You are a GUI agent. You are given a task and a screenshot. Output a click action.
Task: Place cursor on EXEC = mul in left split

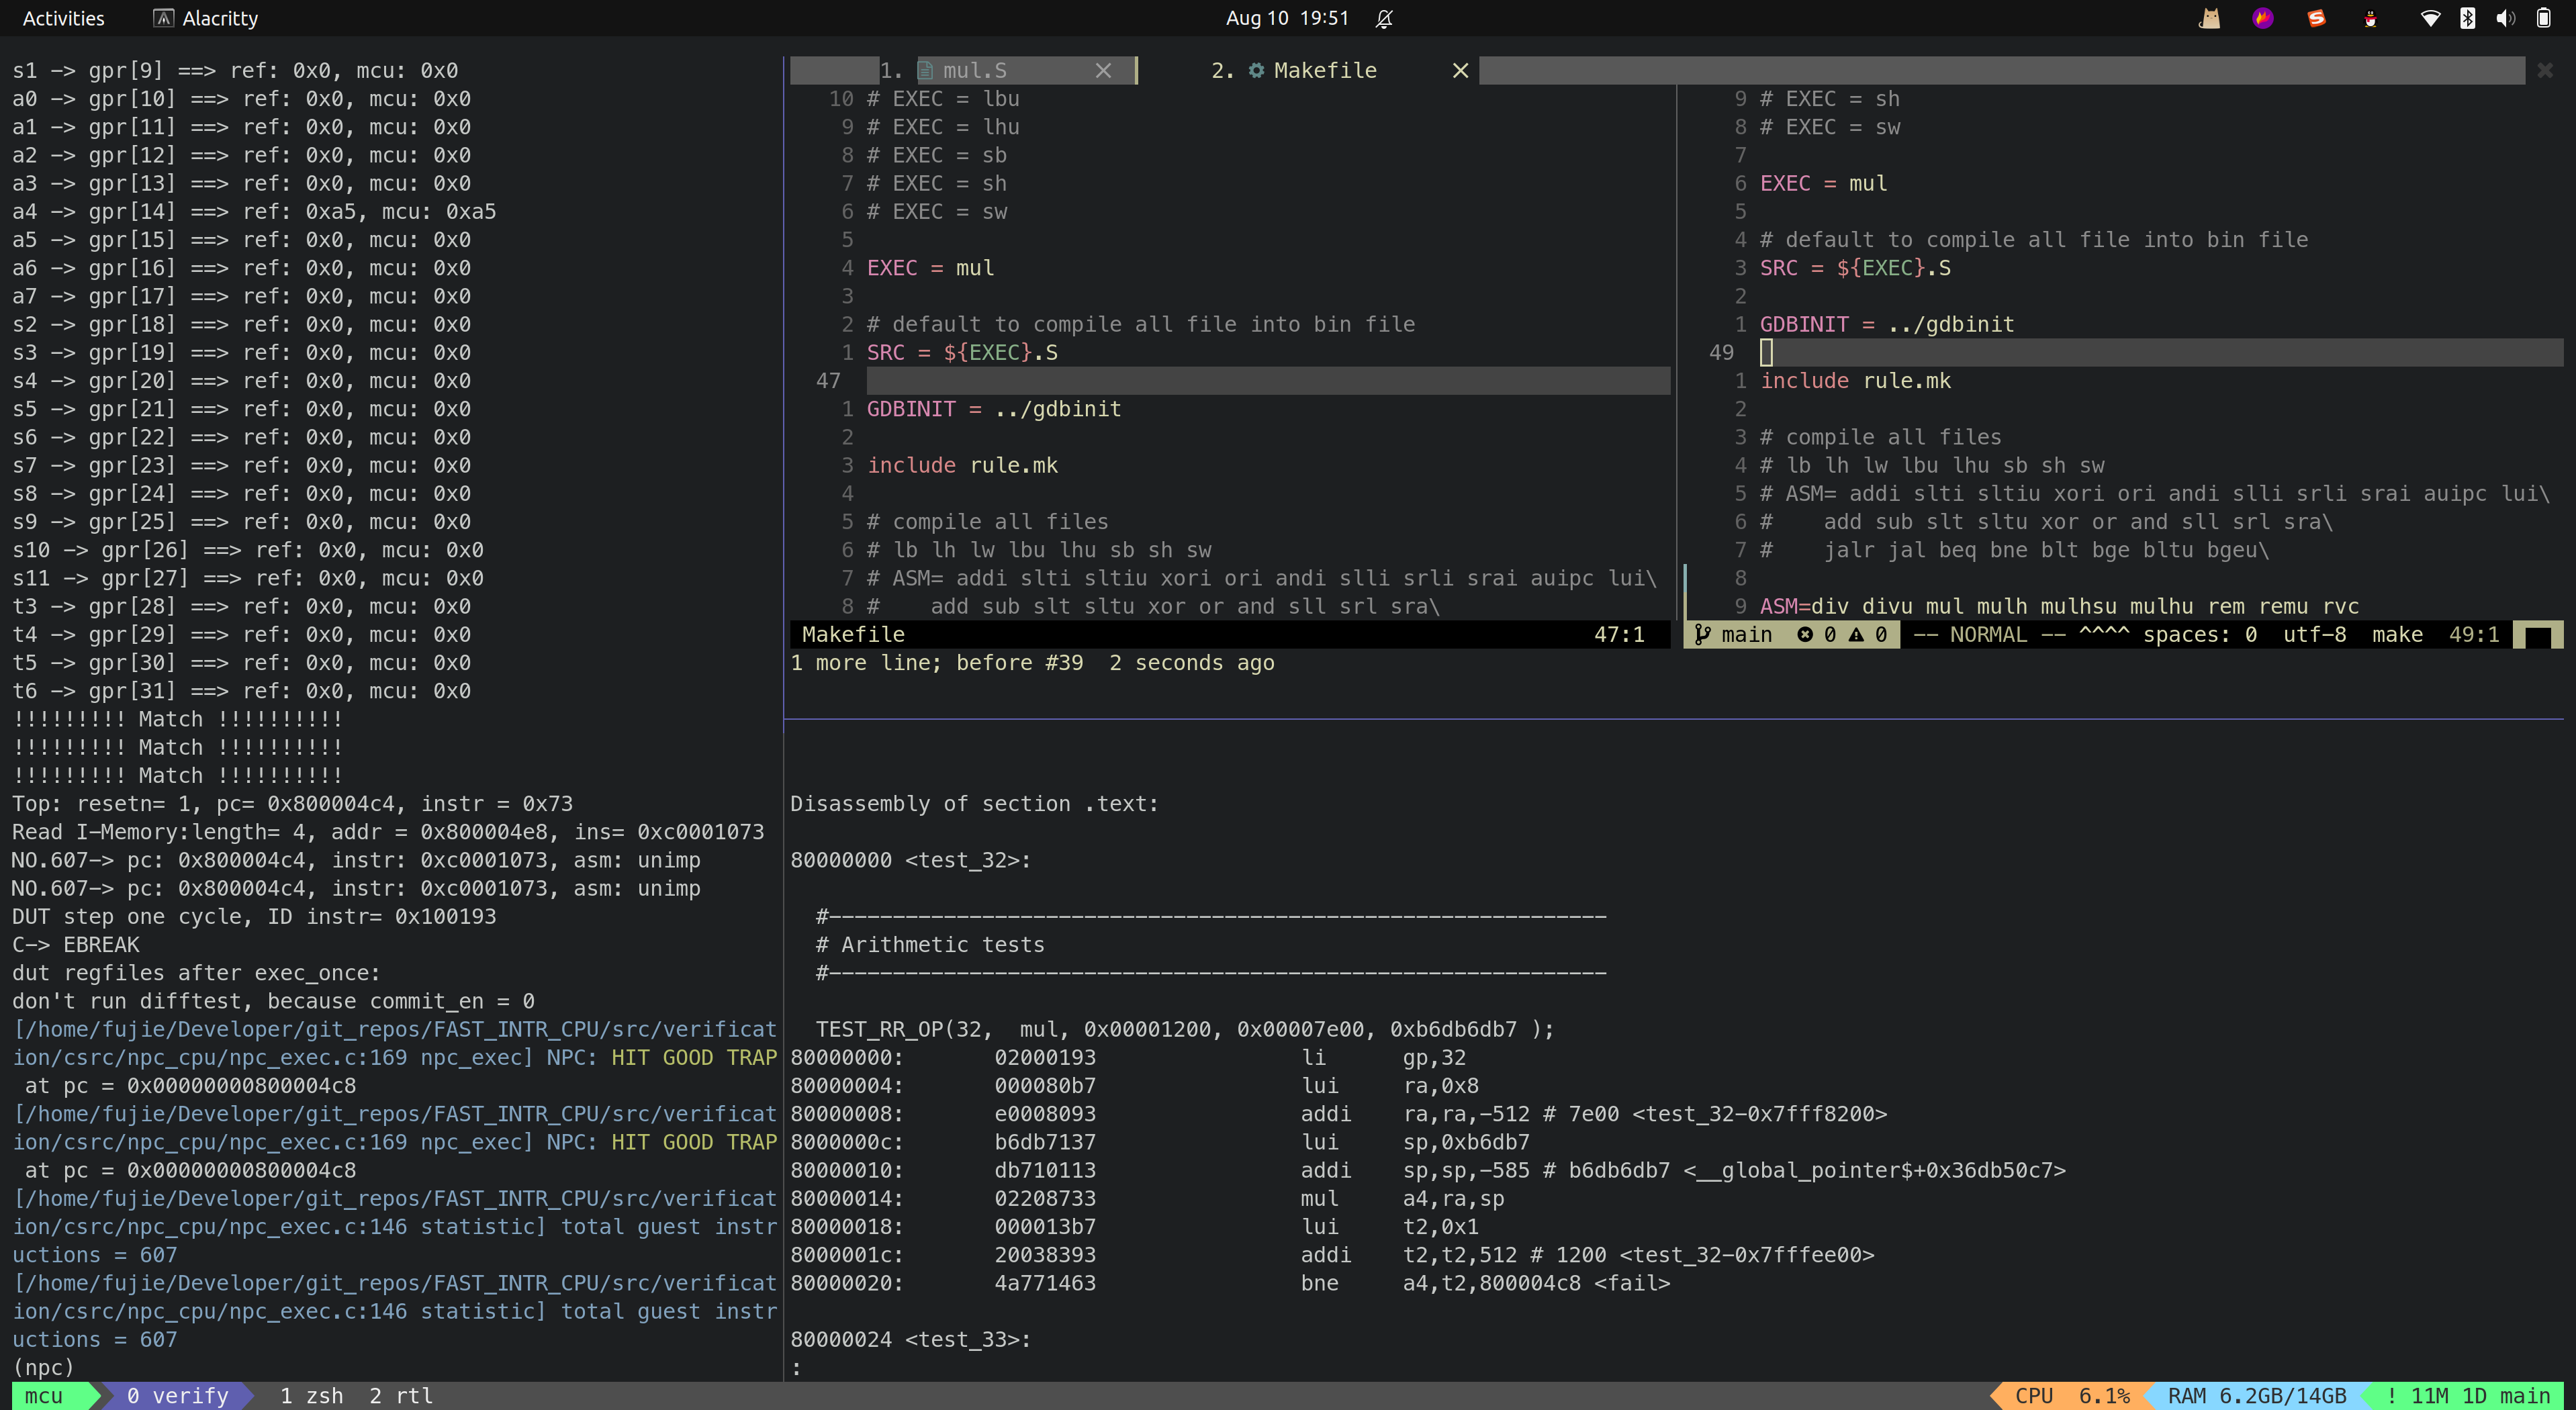pyautogui.click(x=930, y=268)
